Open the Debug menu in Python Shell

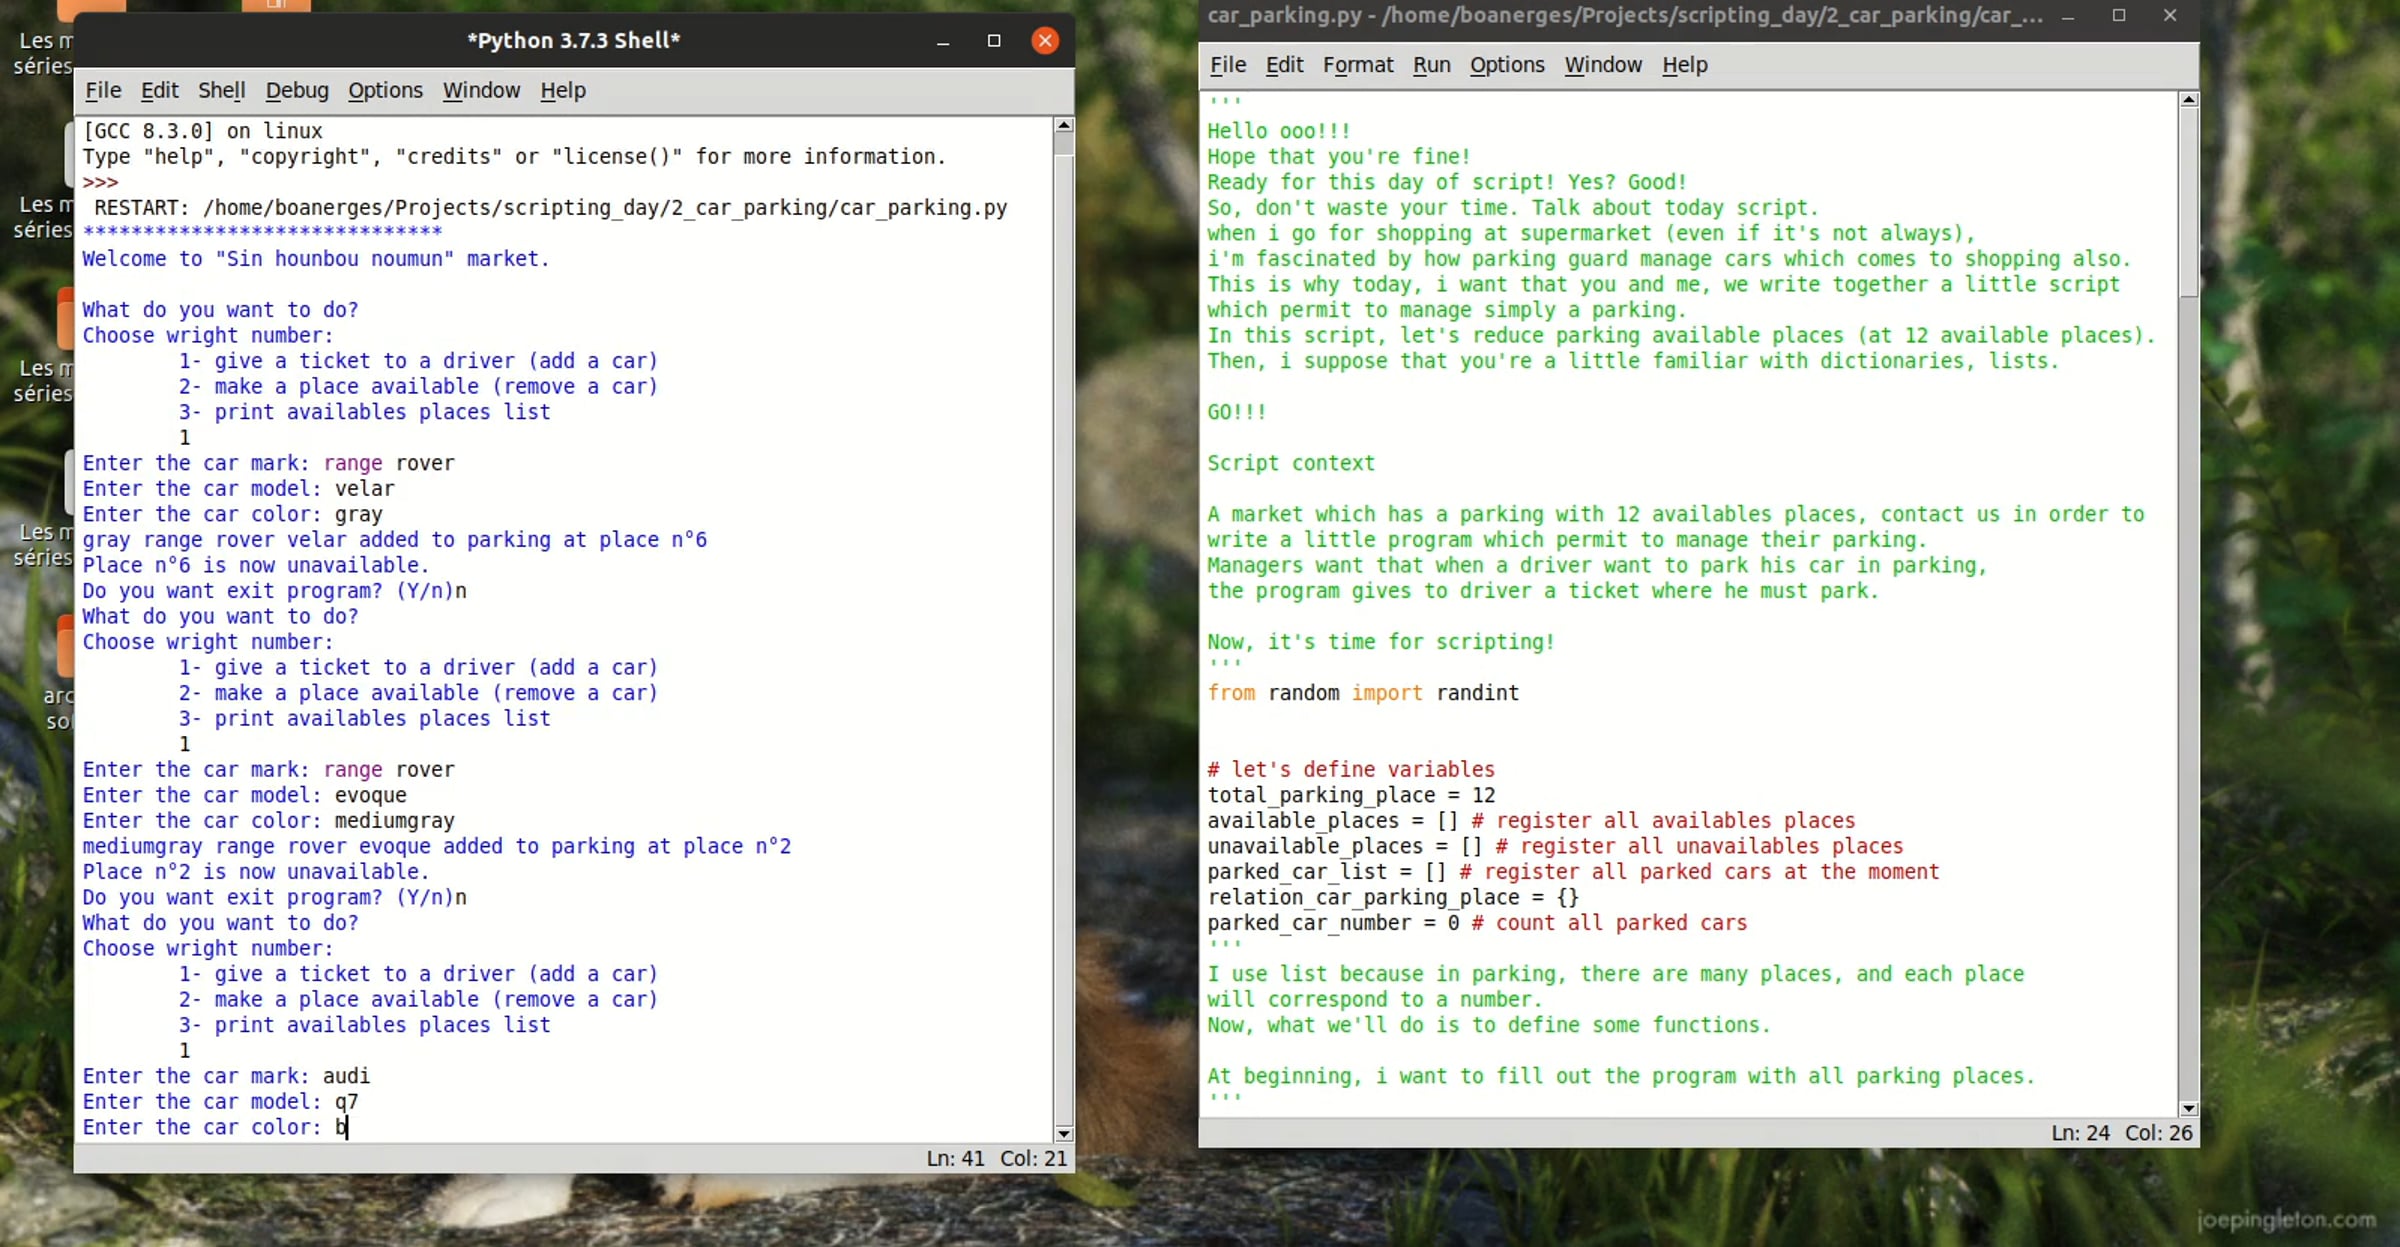296,90
